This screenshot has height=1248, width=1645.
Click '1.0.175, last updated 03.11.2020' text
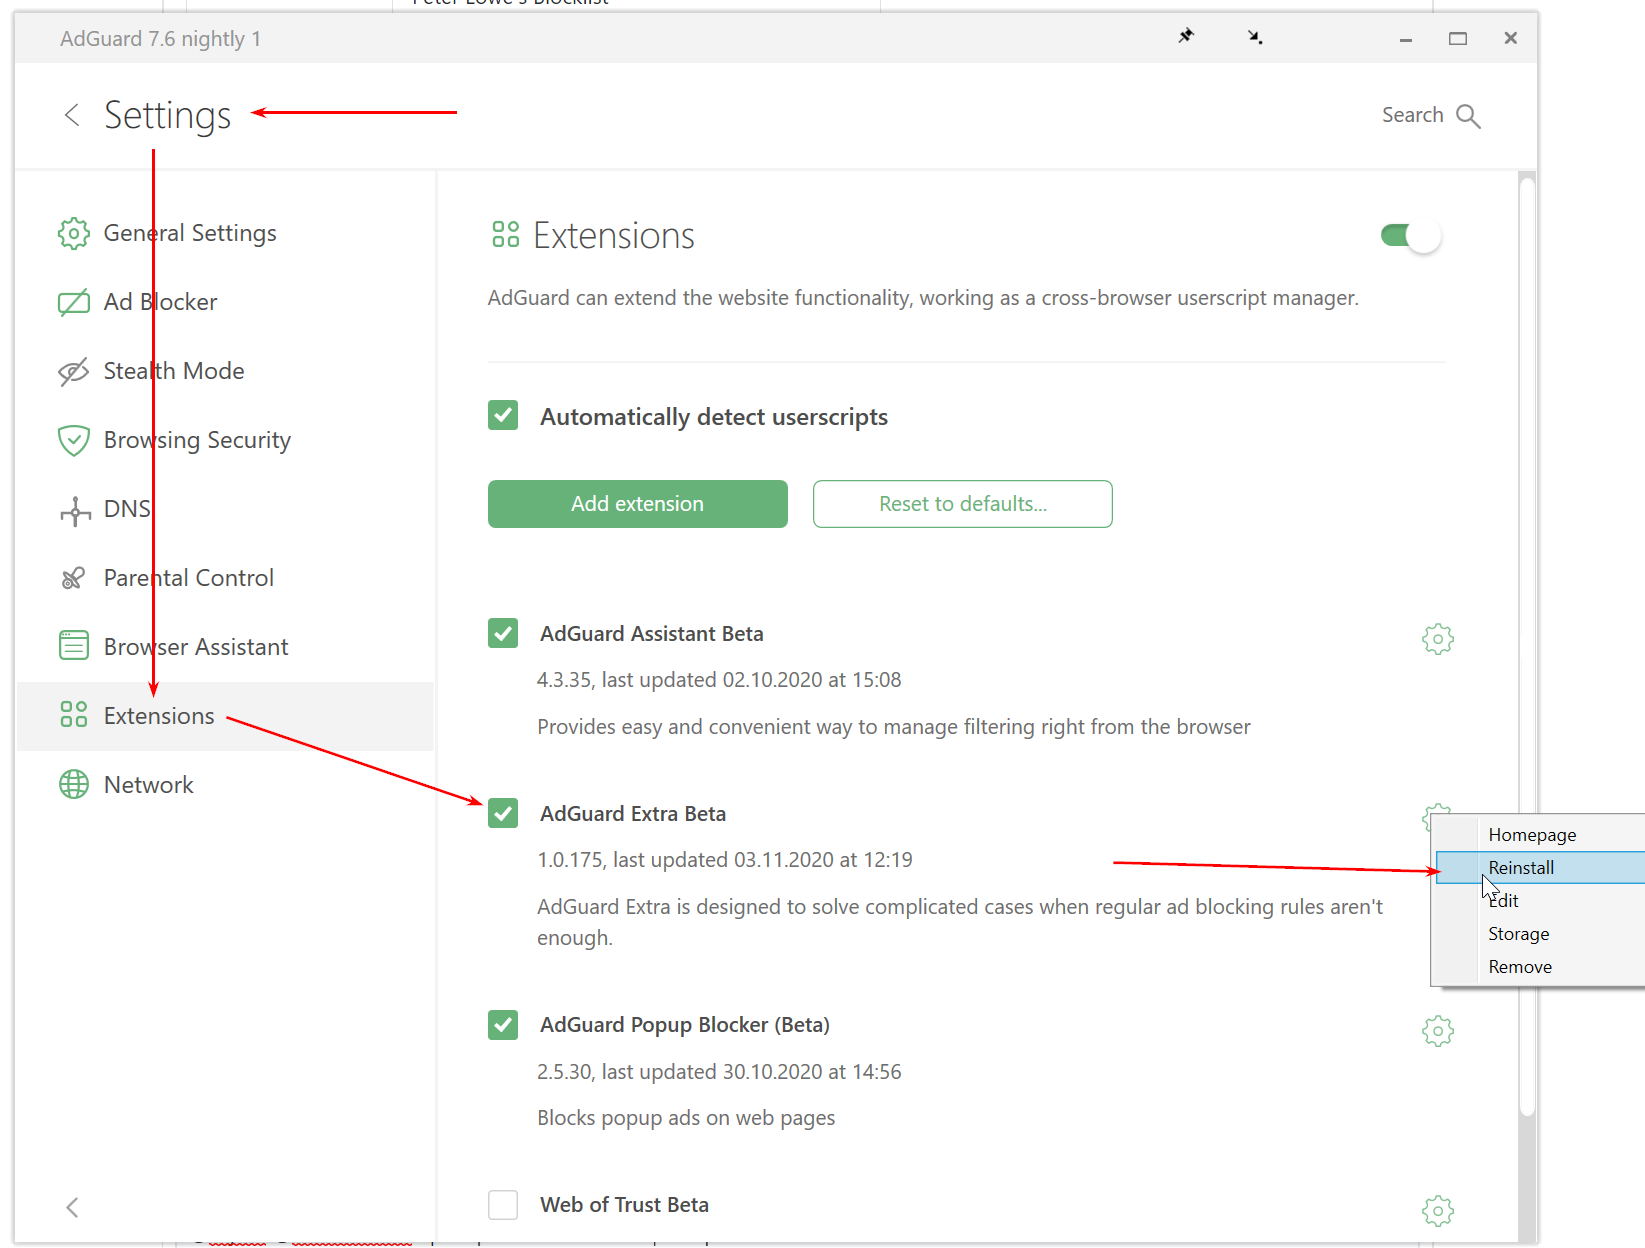coord(725,860)
